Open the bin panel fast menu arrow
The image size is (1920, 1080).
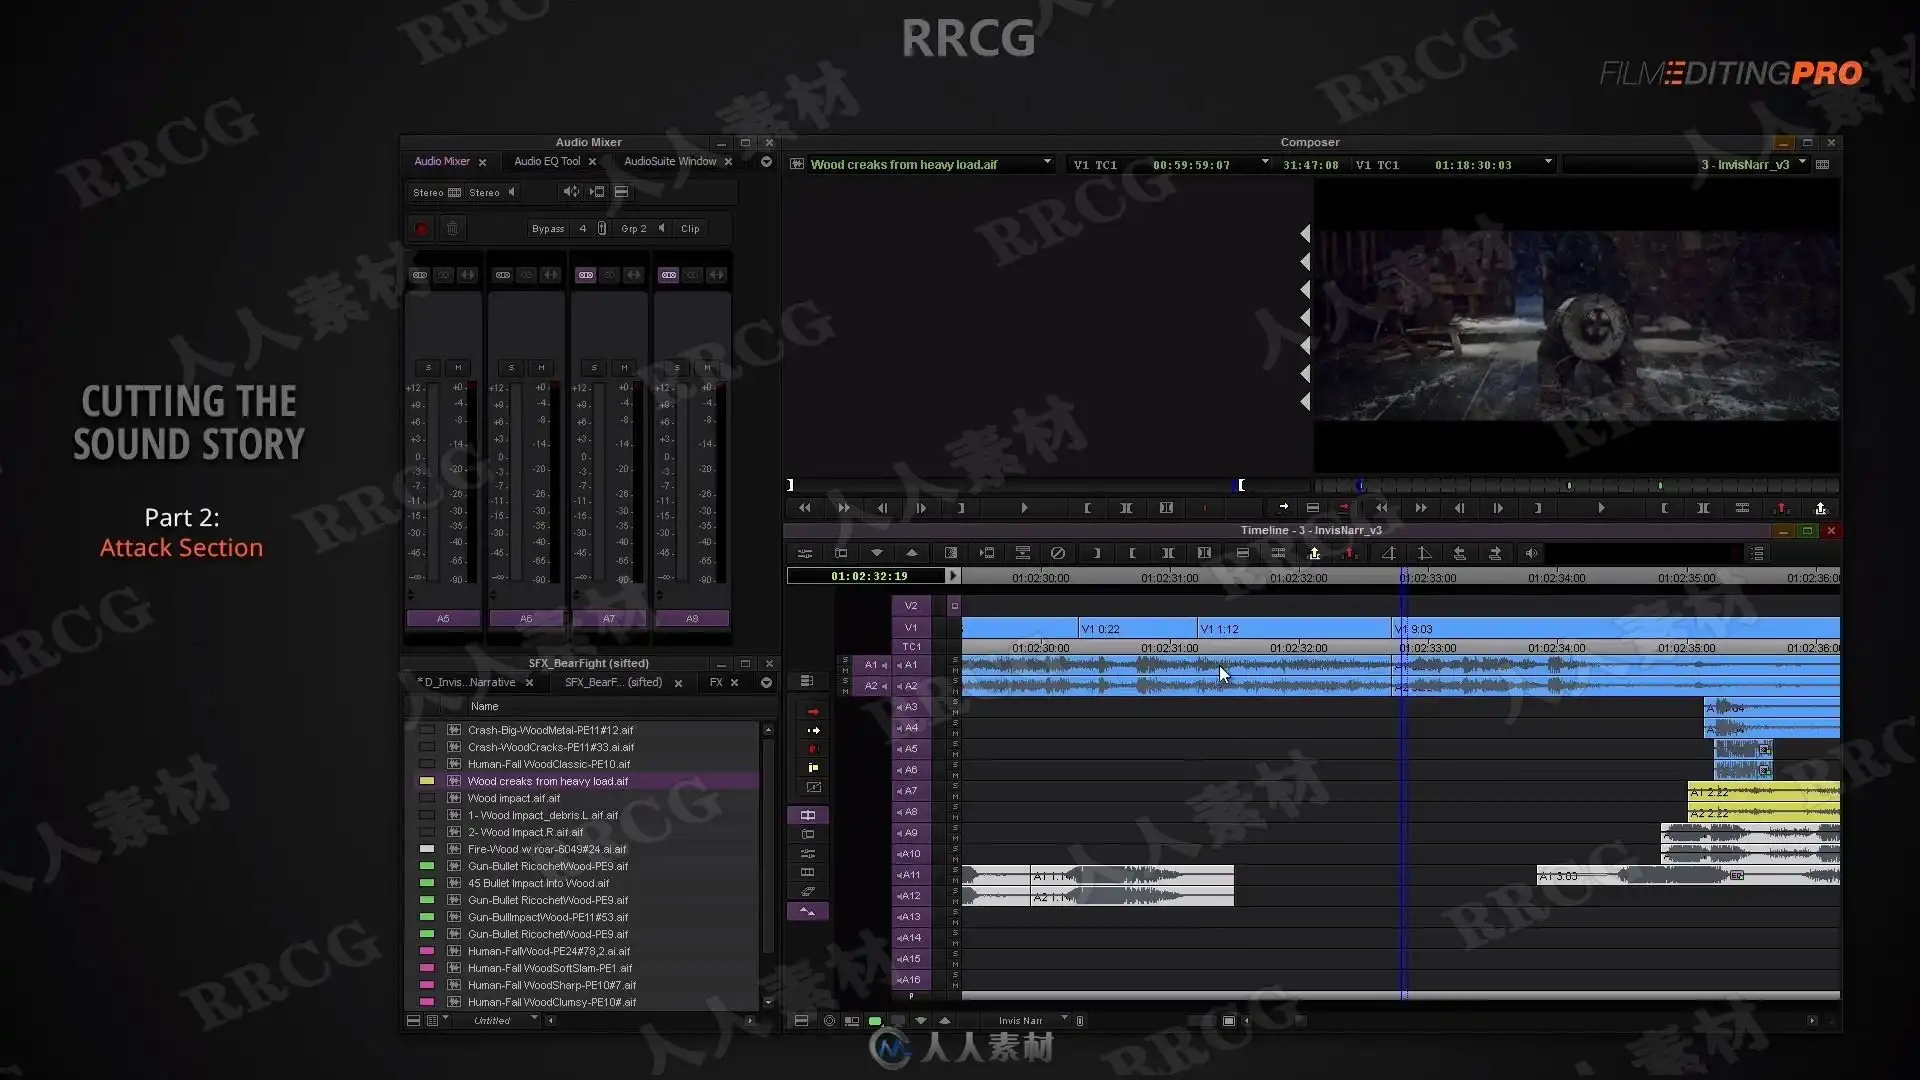(766, 683)
